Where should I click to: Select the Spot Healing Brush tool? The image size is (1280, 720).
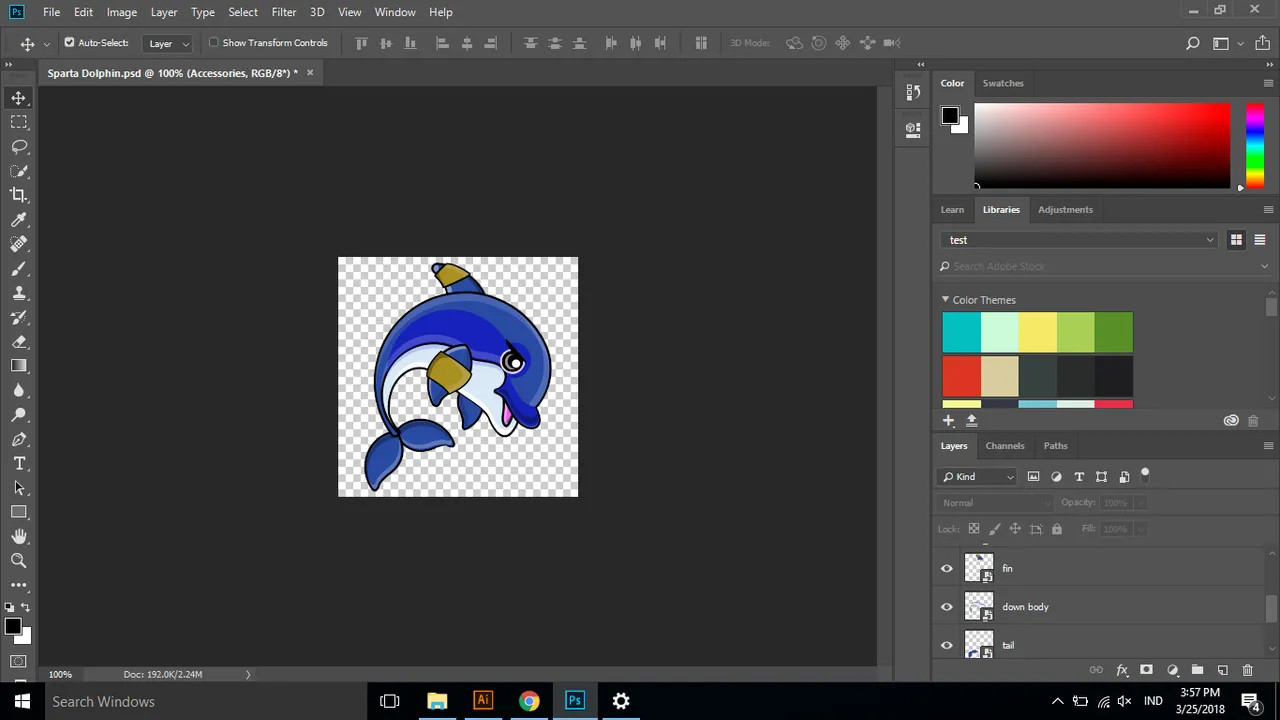(19, 244)
